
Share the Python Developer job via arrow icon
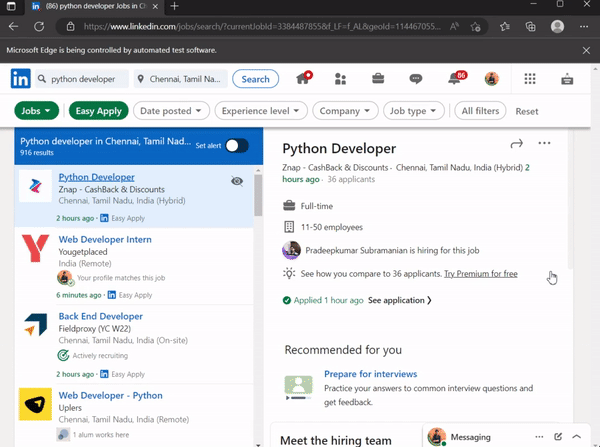click(x=517, y=144)
